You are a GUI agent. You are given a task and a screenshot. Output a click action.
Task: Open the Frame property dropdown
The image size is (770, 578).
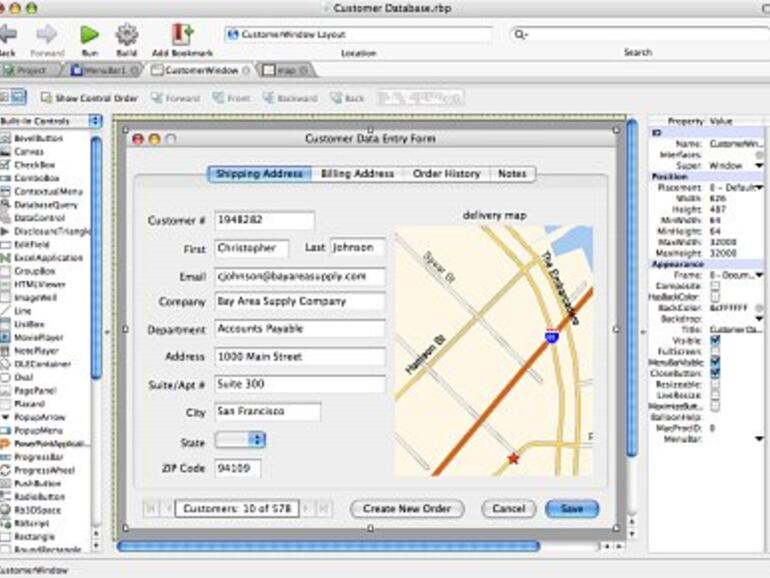pyautogui.click(x=759, y=275)
